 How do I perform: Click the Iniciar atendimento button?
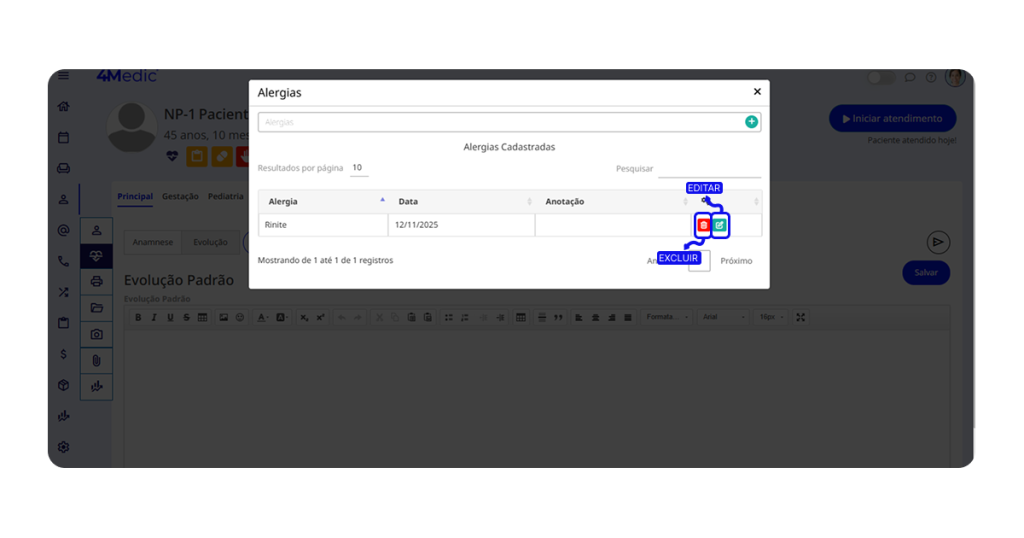coord(892,119)
